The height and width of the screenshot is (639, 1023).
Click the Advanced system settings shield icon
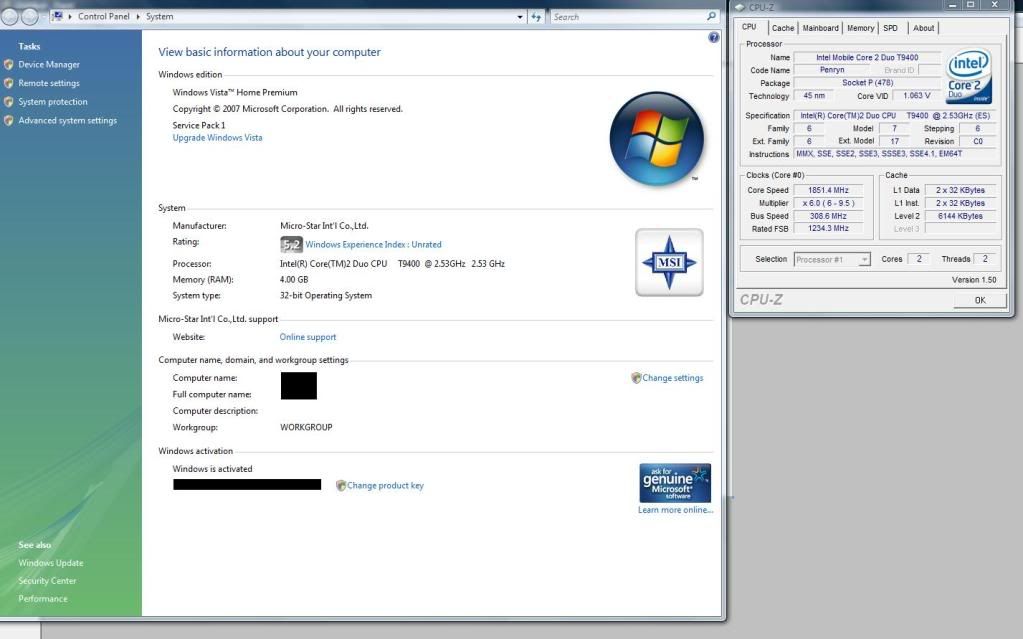coord(8,121)
